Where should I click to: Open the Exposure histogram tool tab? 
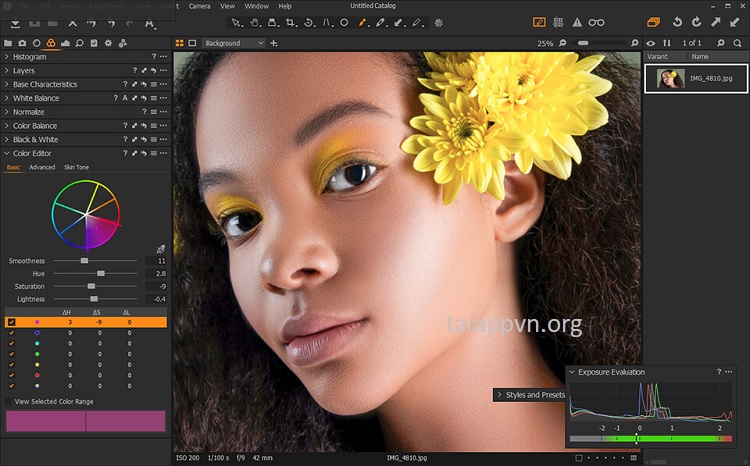[x=65, y=43]
